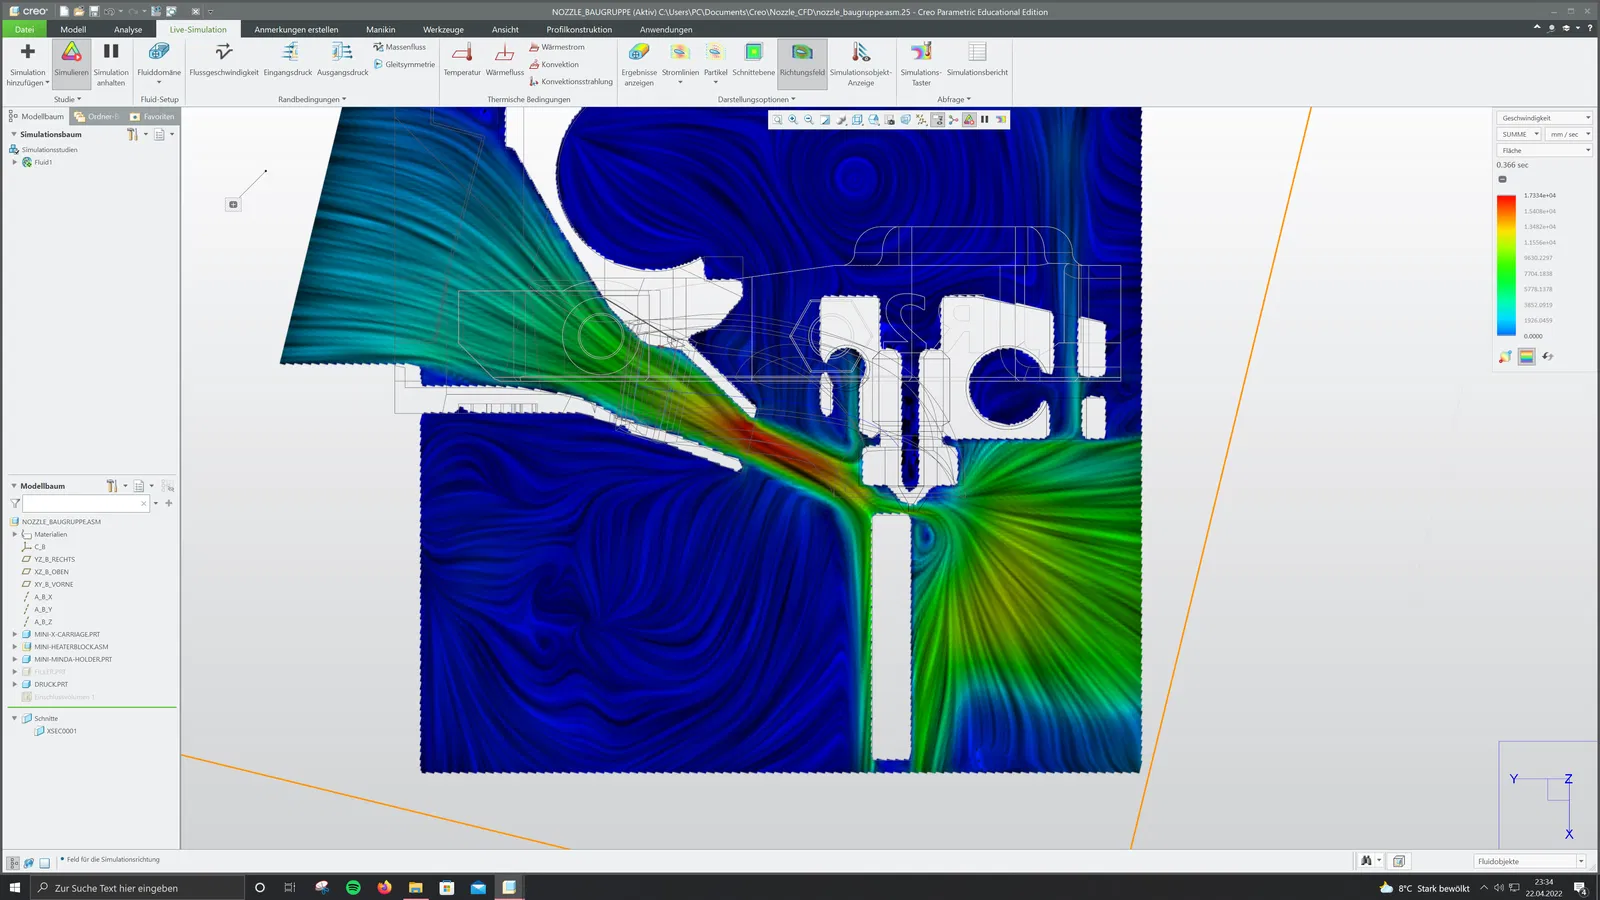Expand MINI-HEATERBLOCK.ASM tree node
Screen dimensions: 1600x900
pos(15,647)
